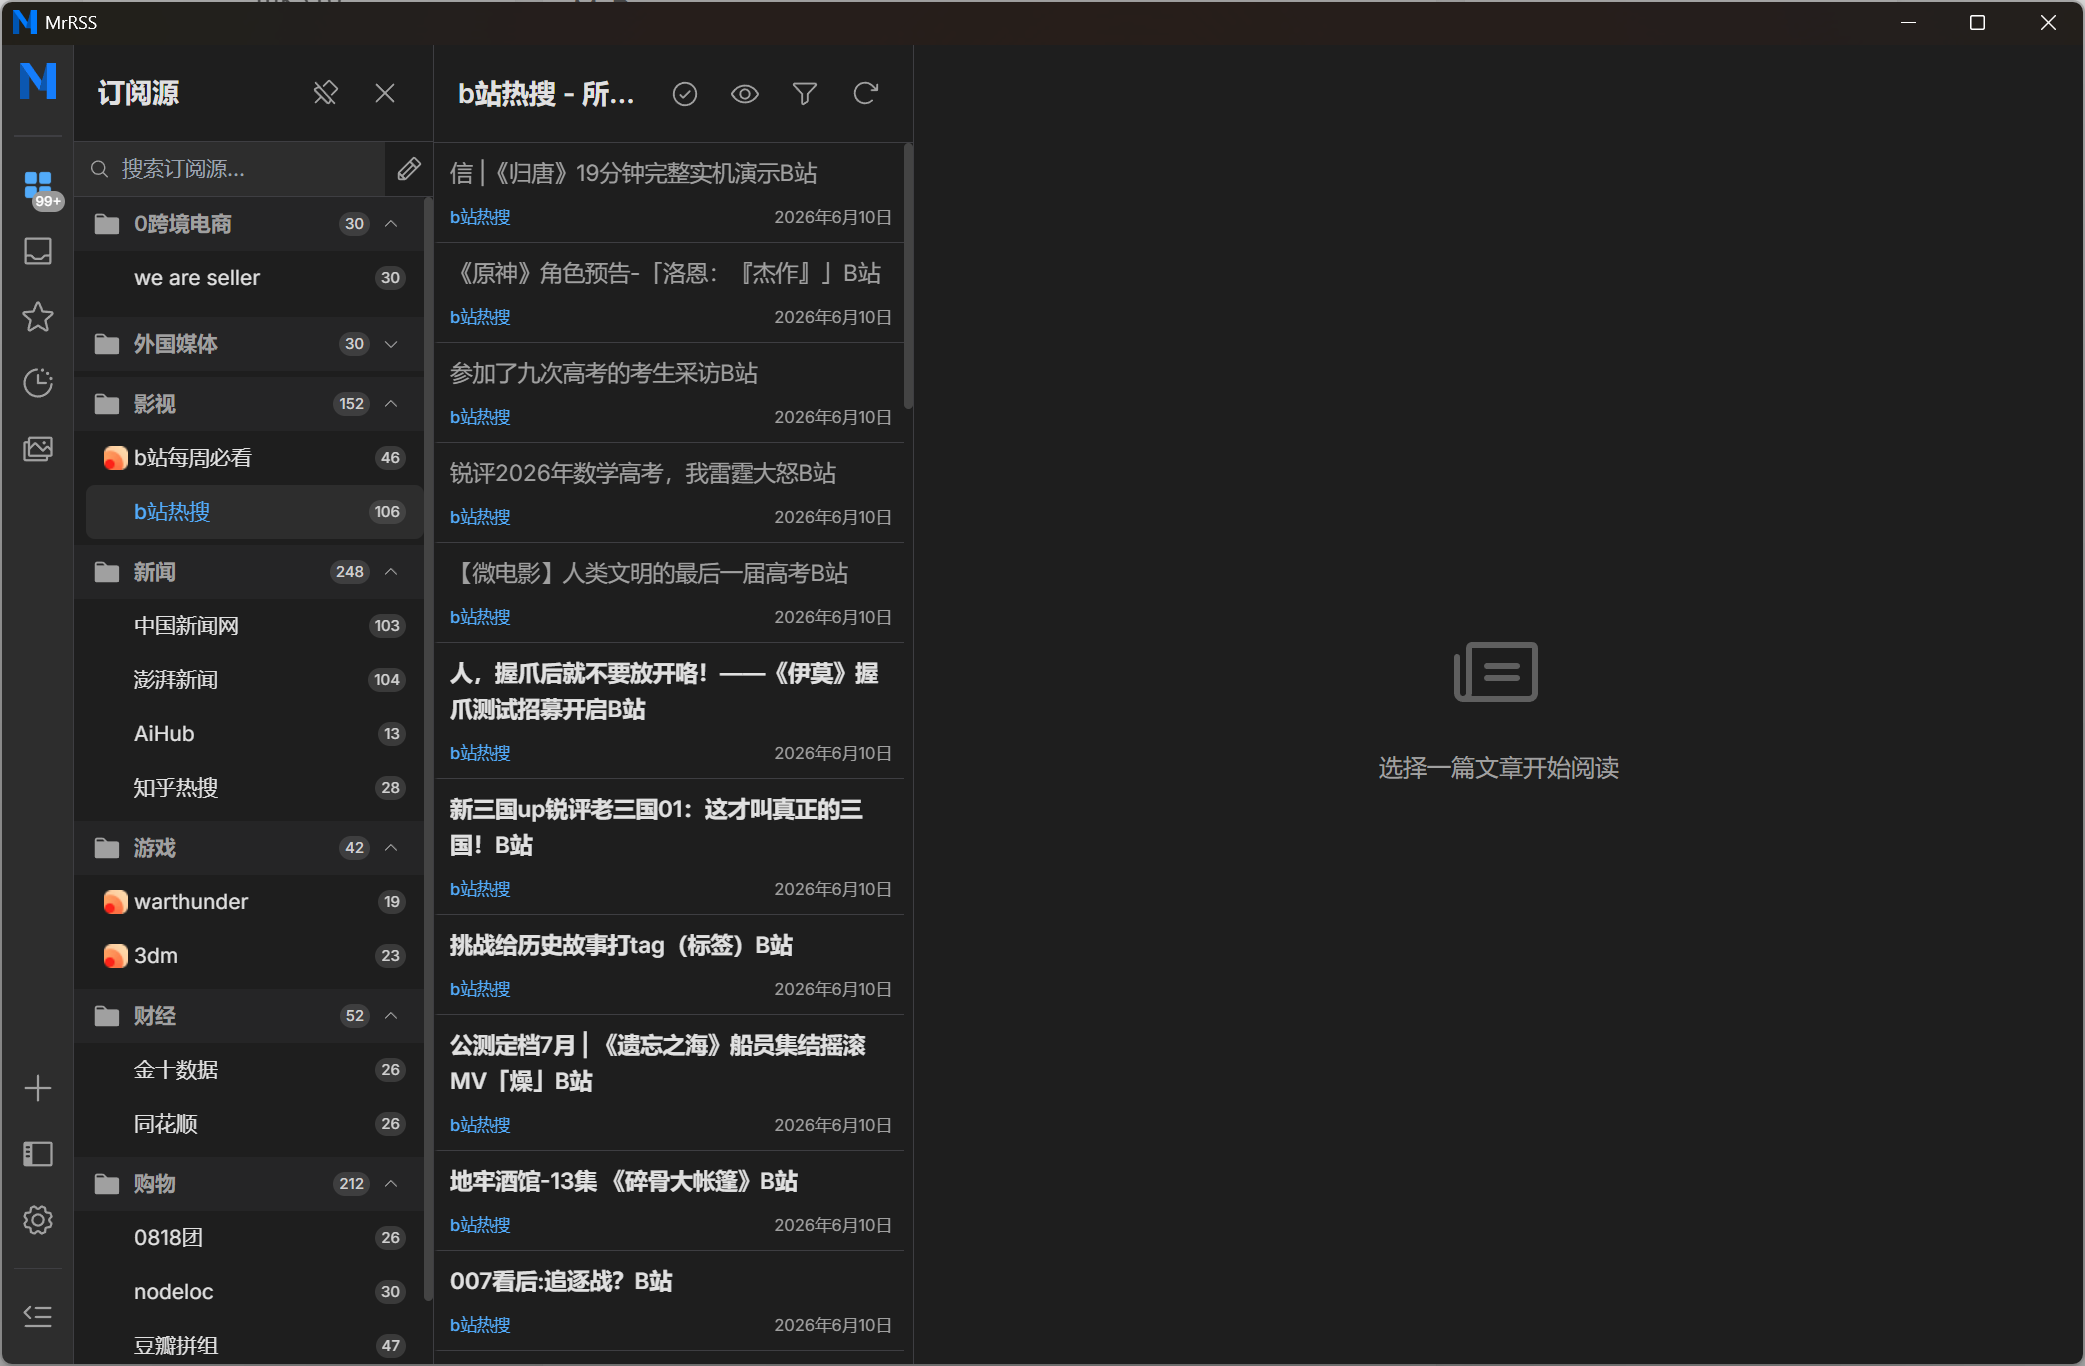Select the we are seller feed

pos(254,278)
